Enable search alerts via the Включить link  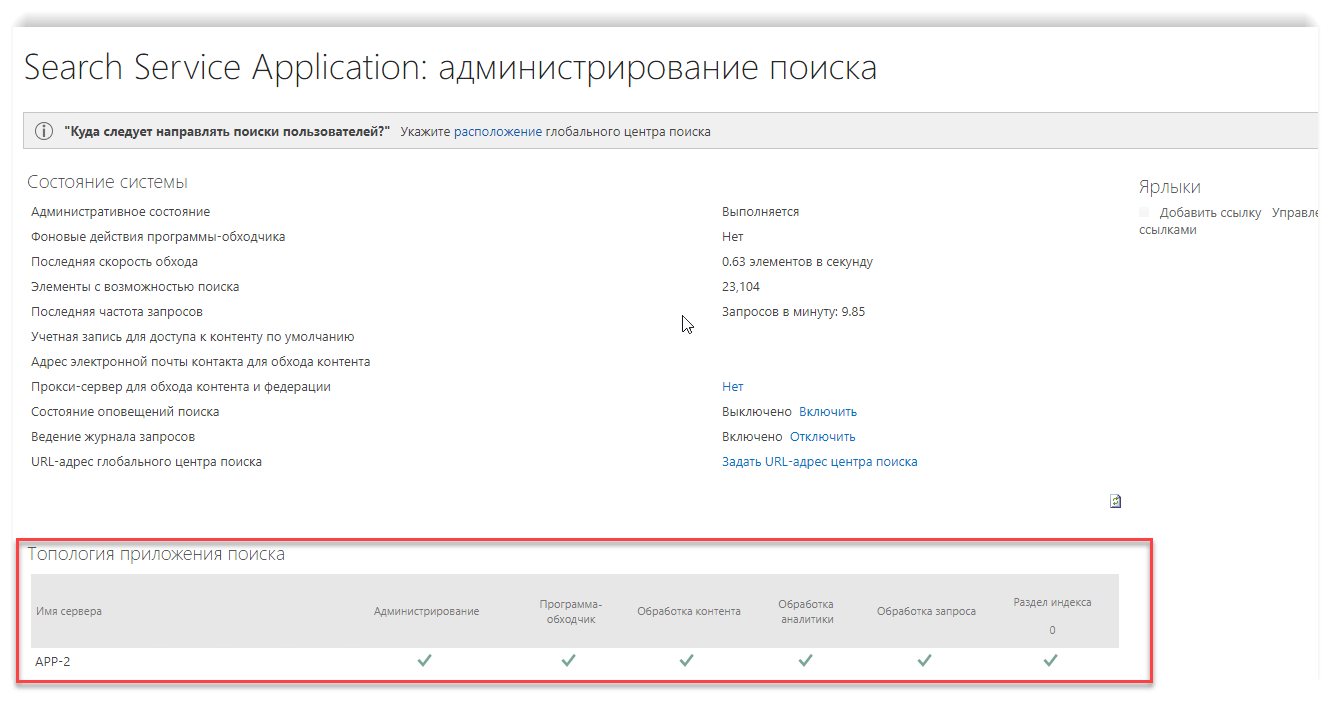(x=827, y=412)
